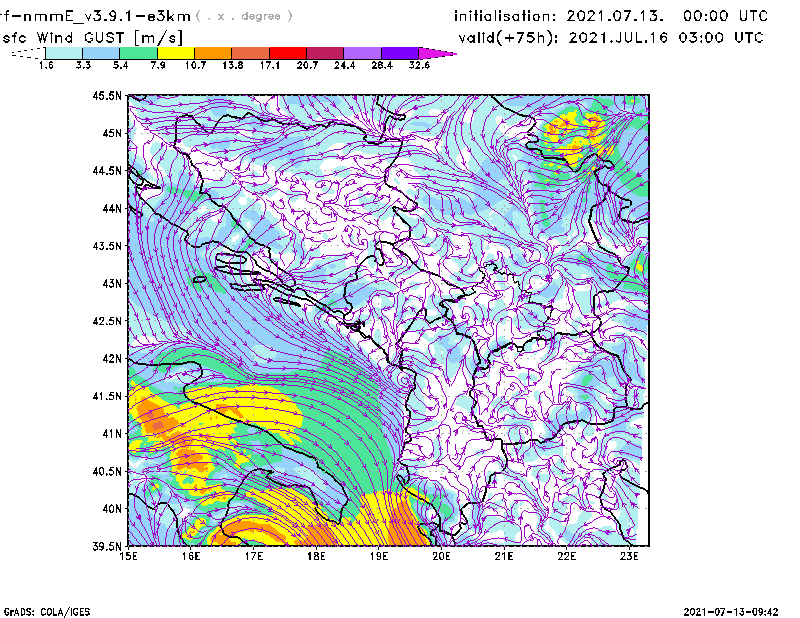This screenshot has width=800, height=618.
Task: Click the legend value 1.6
Action: 46,65
